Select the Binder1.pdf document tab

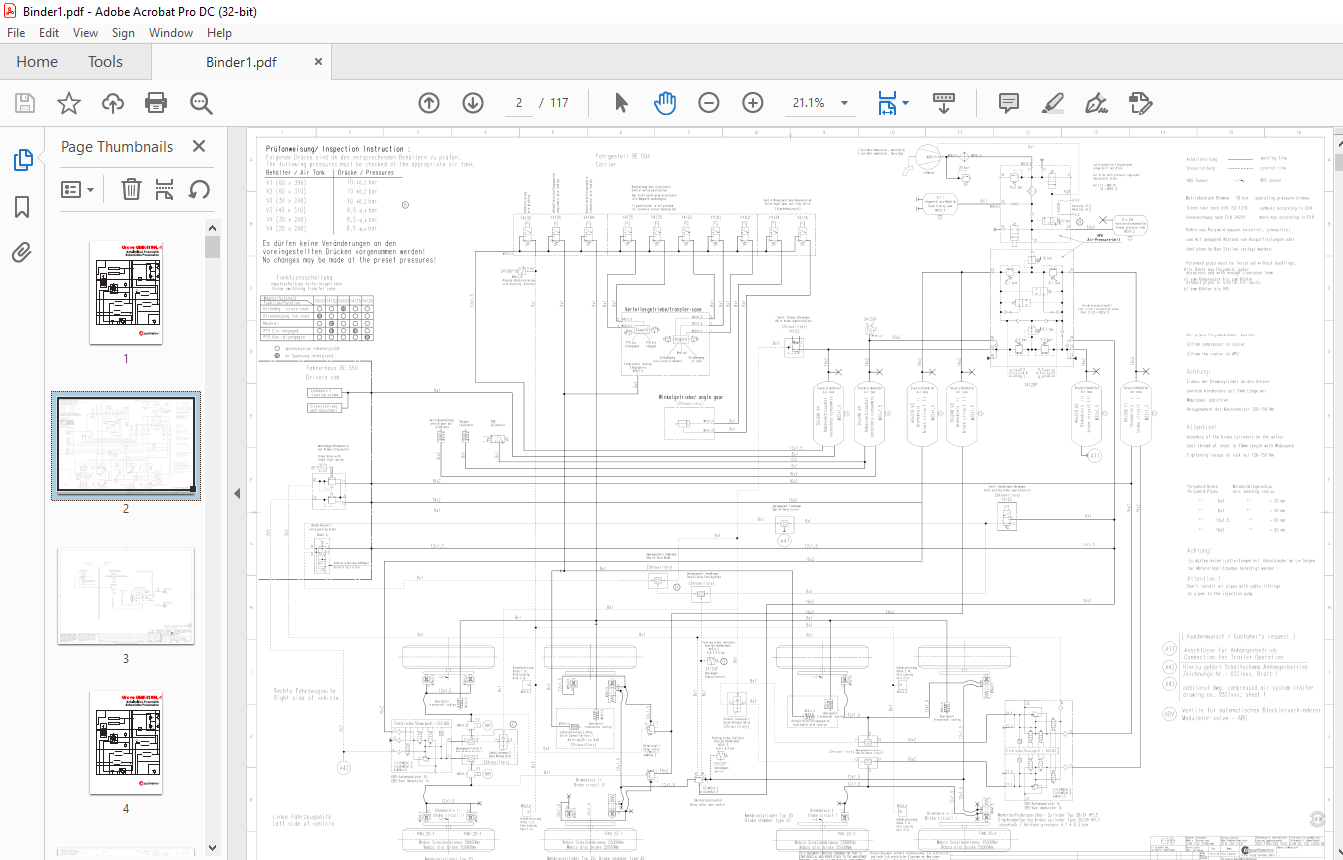[241, 62]
